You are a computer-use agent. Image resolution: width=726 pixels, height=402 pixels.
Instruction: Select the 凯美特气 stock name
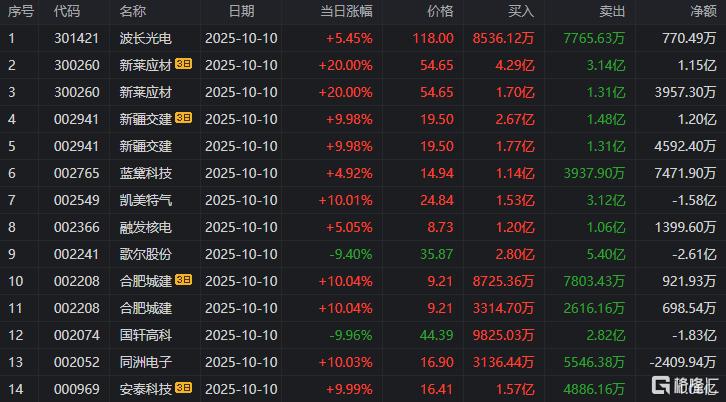tap(144, 199)
